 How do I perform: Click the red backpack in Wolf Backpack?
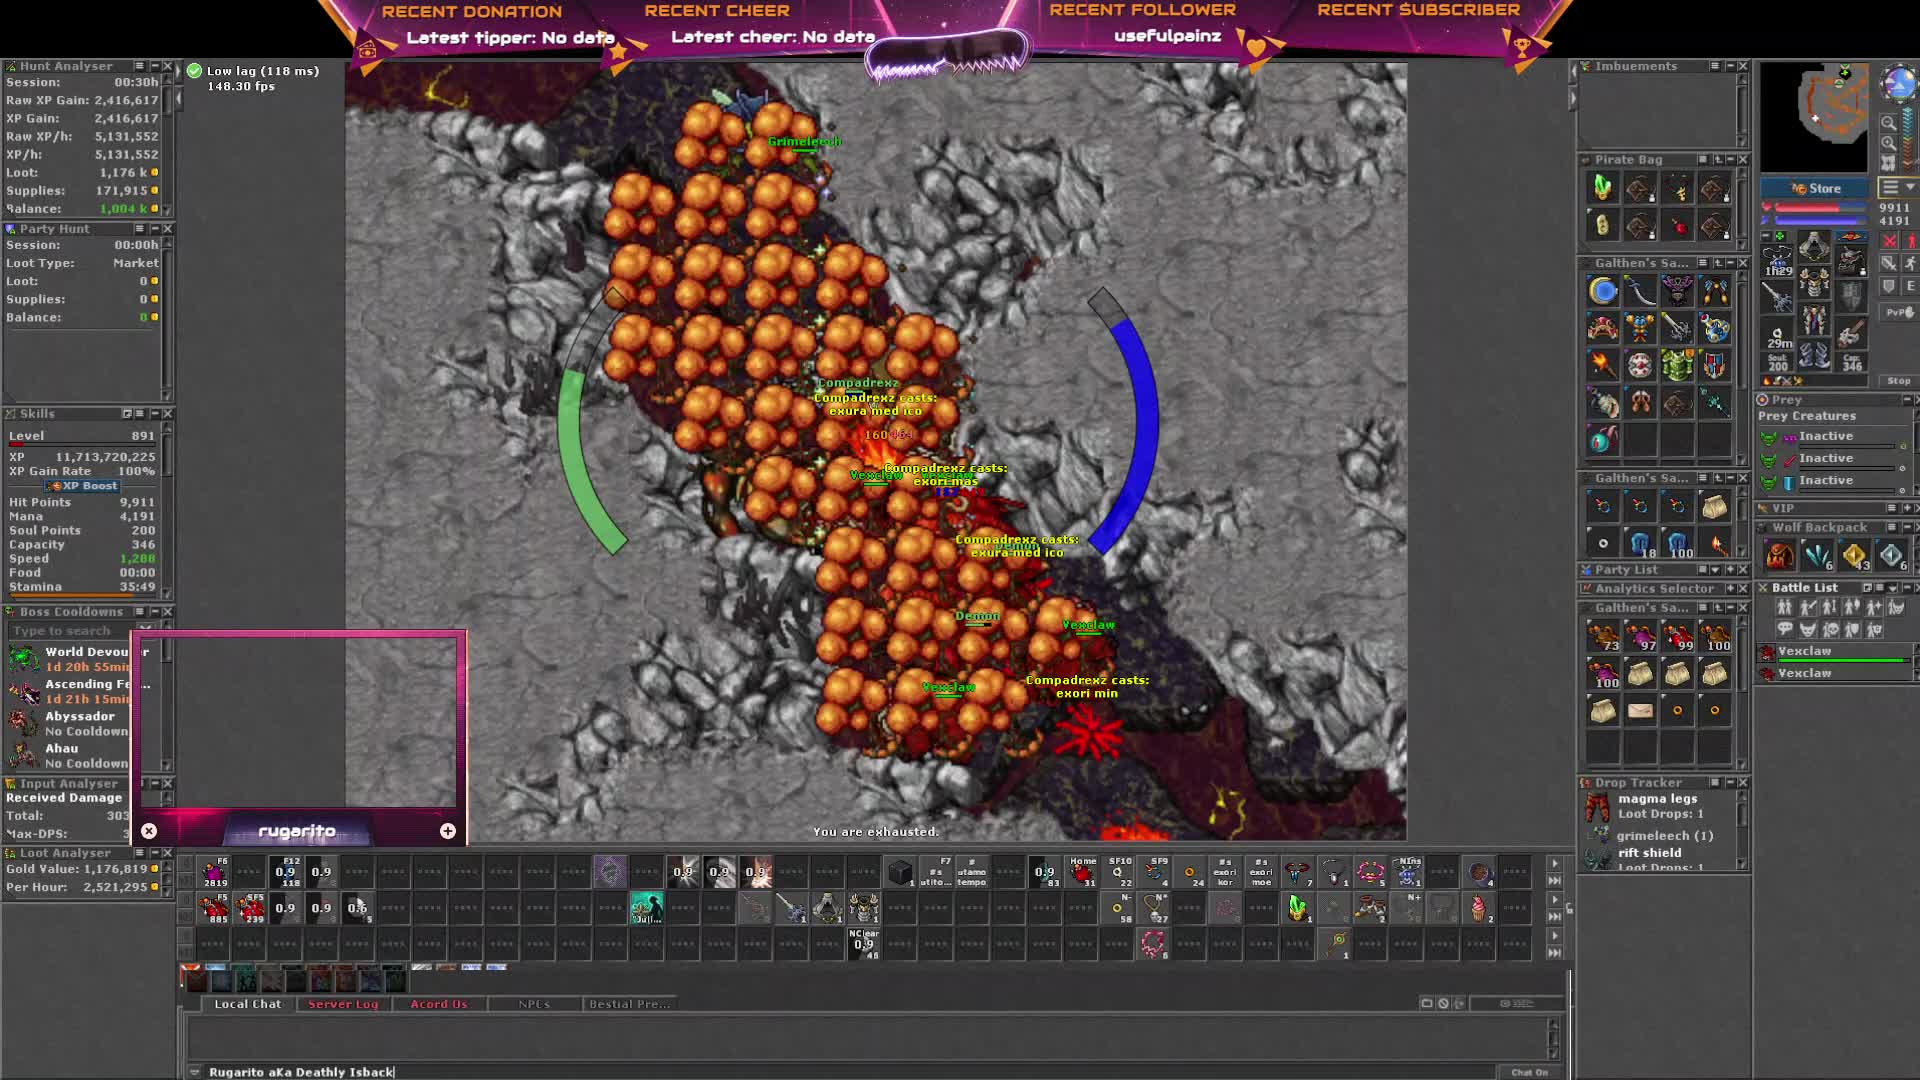(1779, 555)
